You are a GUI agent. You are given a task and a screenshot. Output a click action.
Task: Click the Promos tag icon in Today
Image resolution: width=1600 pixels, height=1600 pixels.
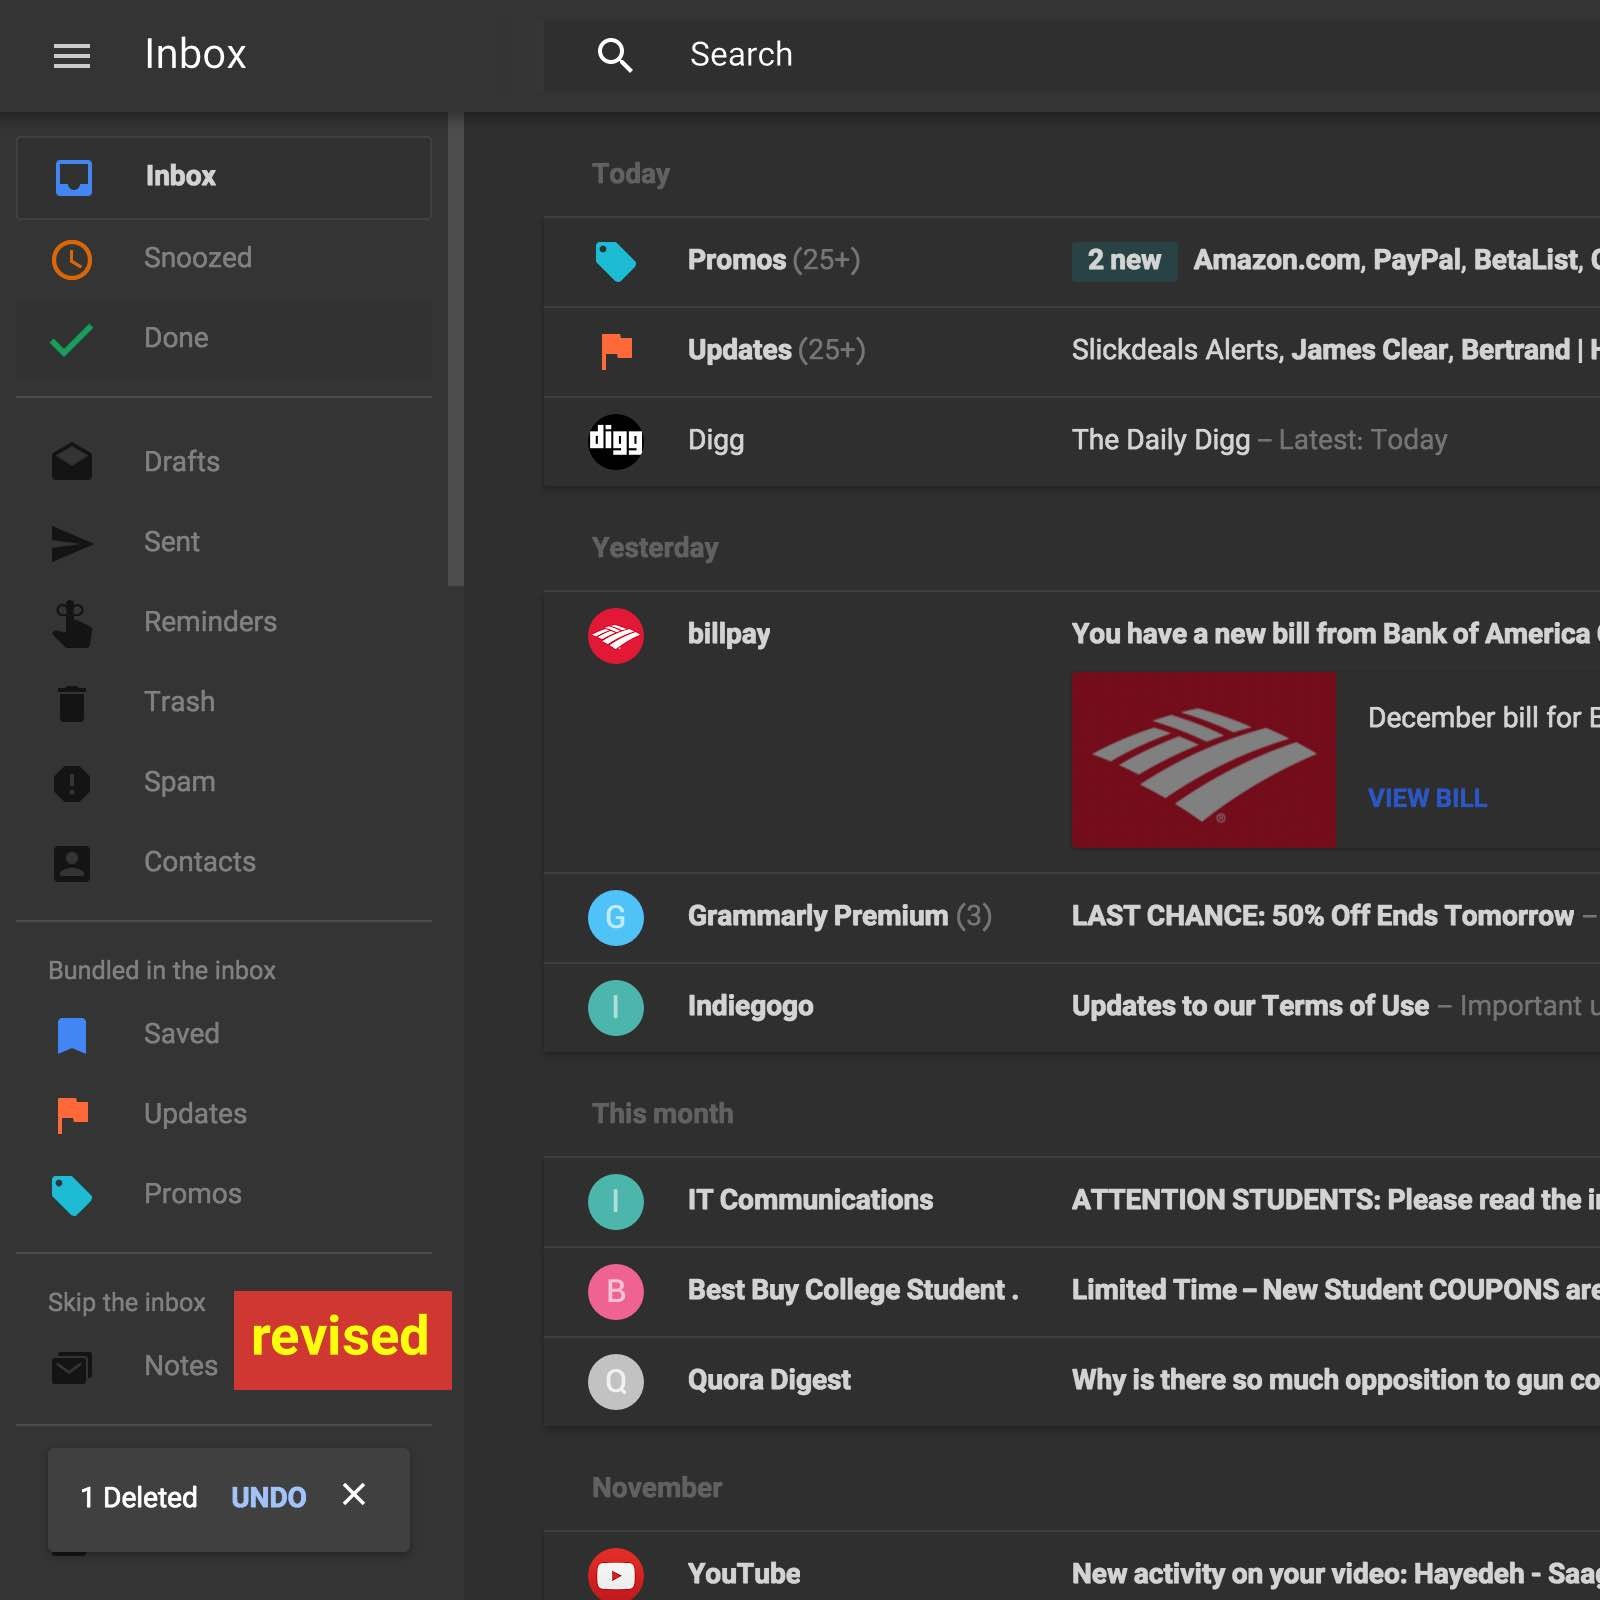coord(615,262)
